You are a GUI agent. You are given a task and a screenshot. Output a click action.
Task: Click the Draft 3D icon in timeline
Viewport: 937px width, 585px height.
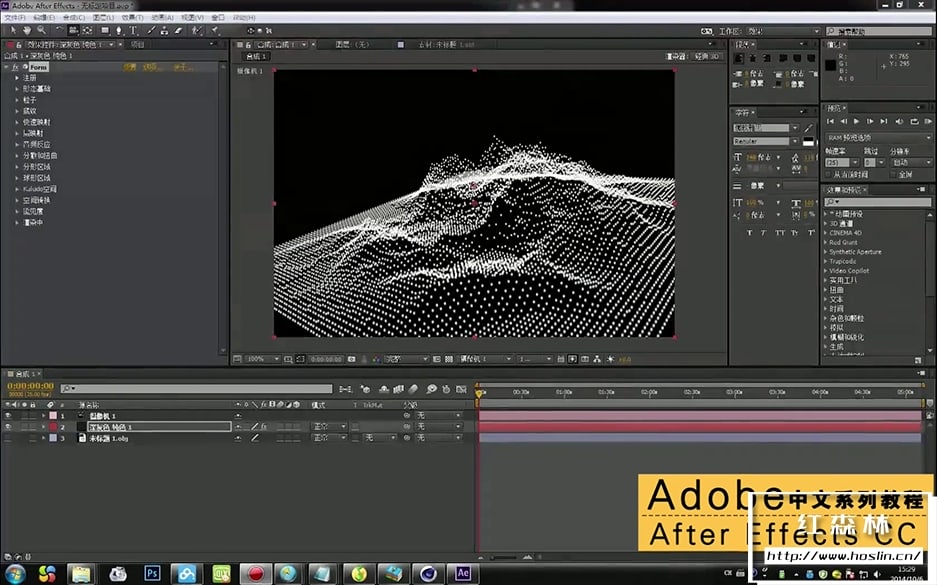[x=365, y=389]
